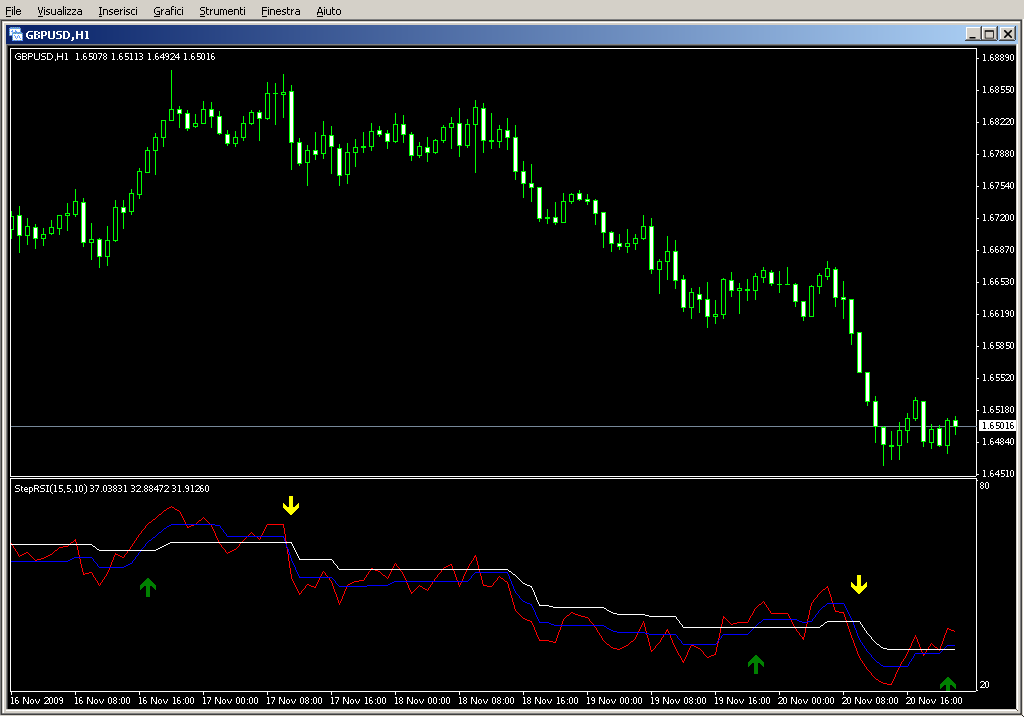Click the 1.65520 price scale value
The image size is (1024, 717).
(999, 377)
